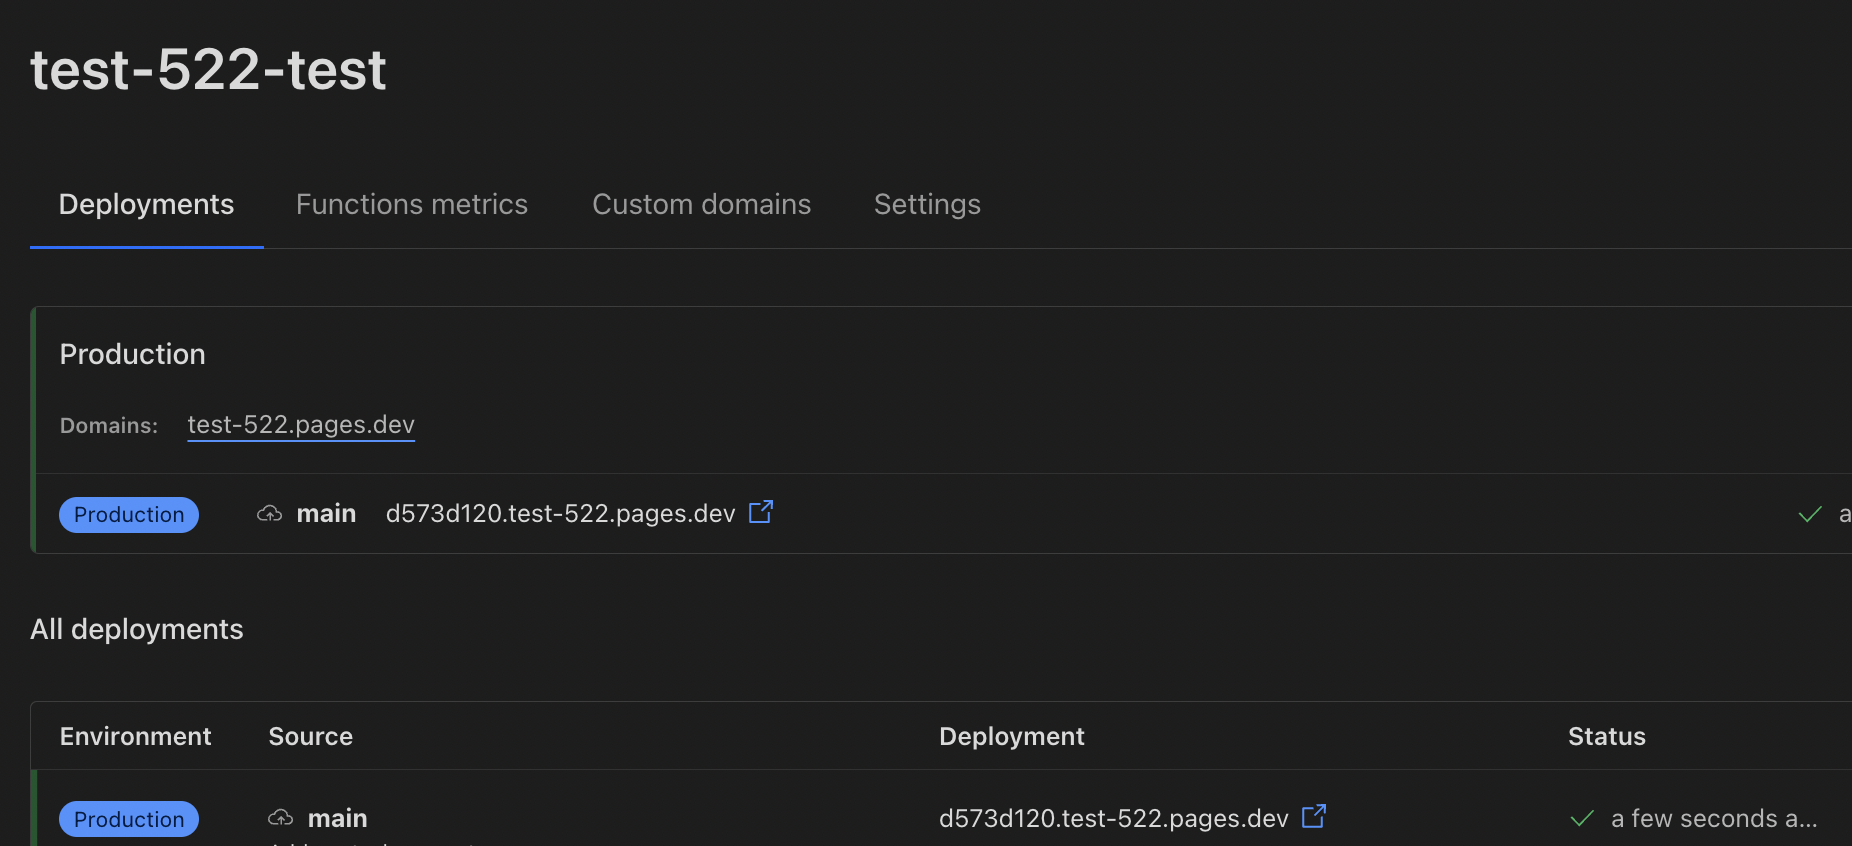Click the Domains: label
Image resolution: width=1852 pixels, height=846 pixels.
coord(109,426)
